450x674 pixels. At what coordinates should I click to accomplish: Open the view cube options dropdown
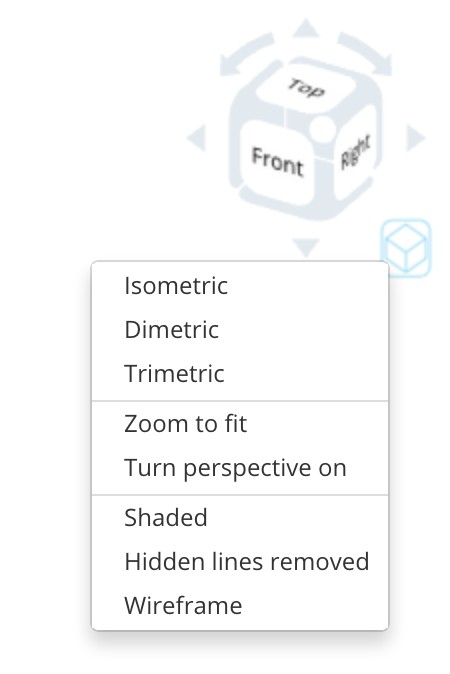[x=406, y=248]
